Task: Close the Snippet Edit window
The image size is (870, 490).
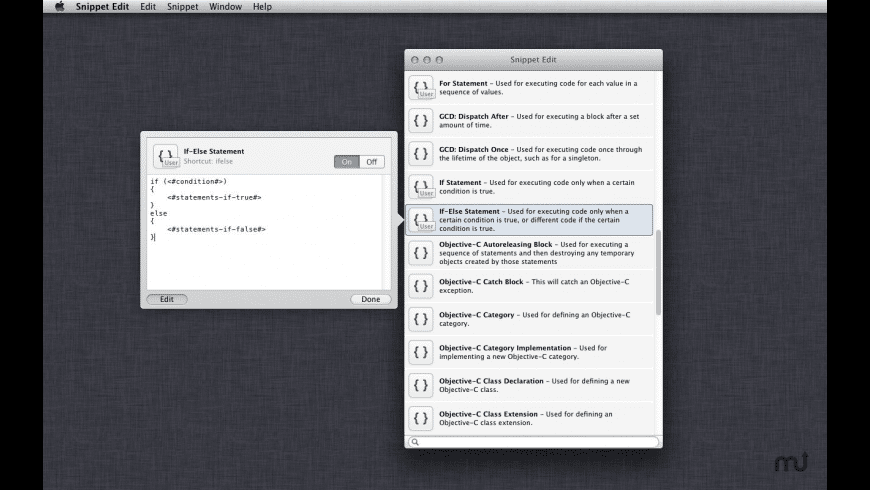Action: pyautogui.click(x=414, y=59)
